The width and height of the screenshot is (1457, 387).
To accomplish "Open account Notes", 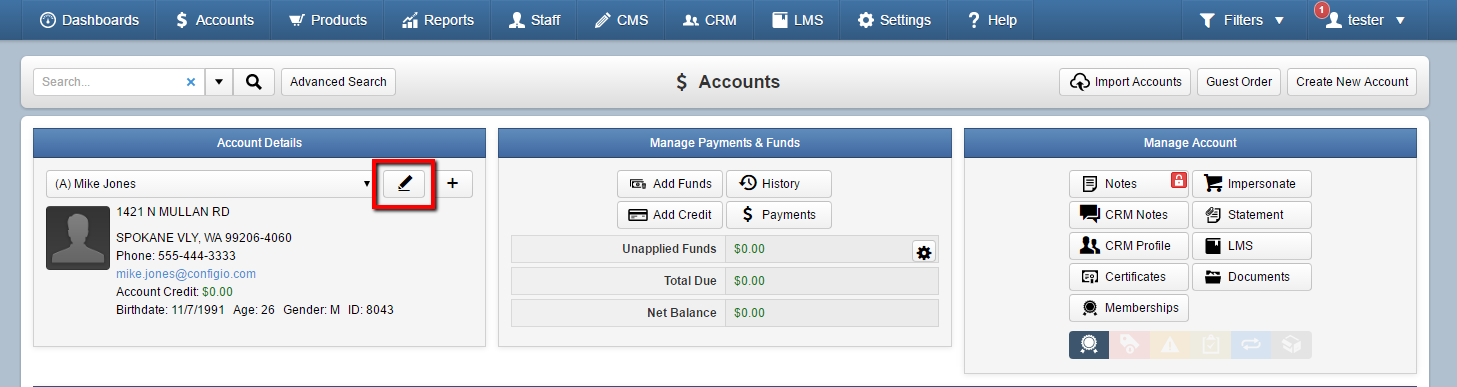I will click(1129, 184).
